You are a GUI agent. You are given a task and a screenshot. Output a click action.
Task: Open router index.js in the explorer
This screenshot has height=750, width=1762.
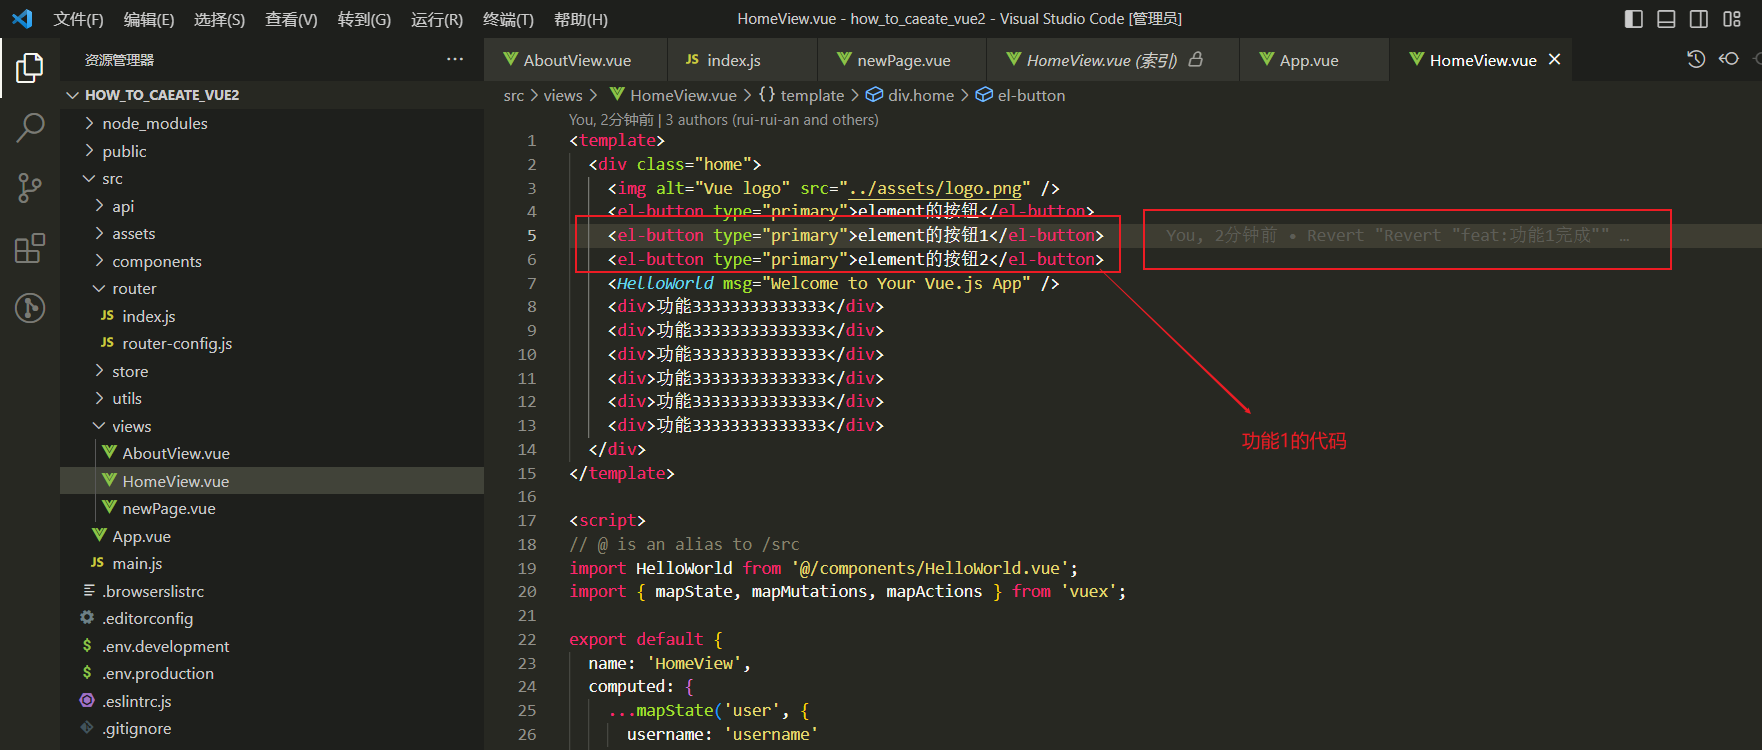pyautogui.click(x=272, y=316)
